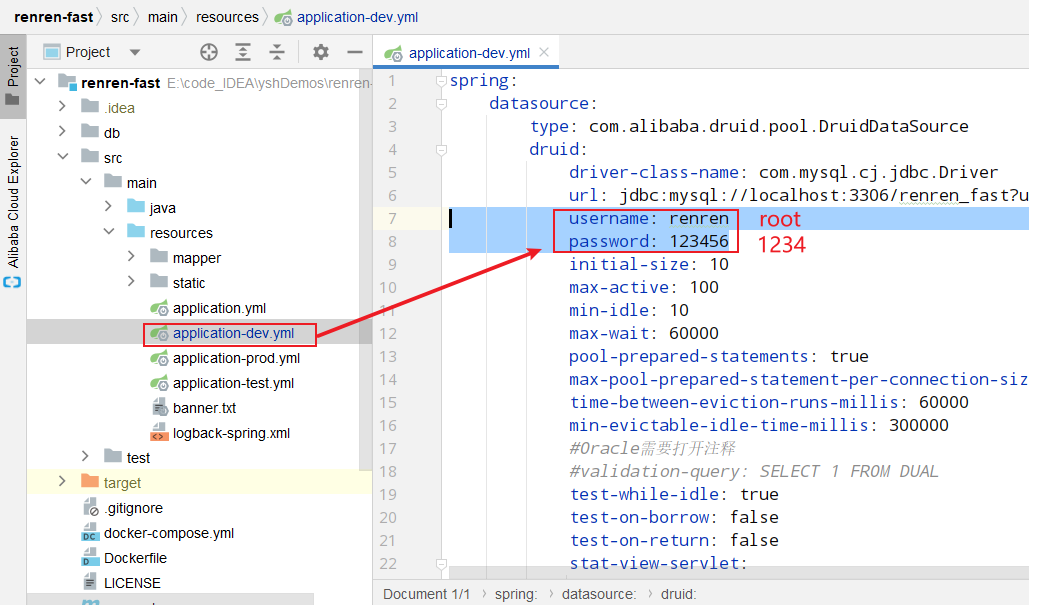
Task: Select the LICENSE file
Action: point(132,583)
